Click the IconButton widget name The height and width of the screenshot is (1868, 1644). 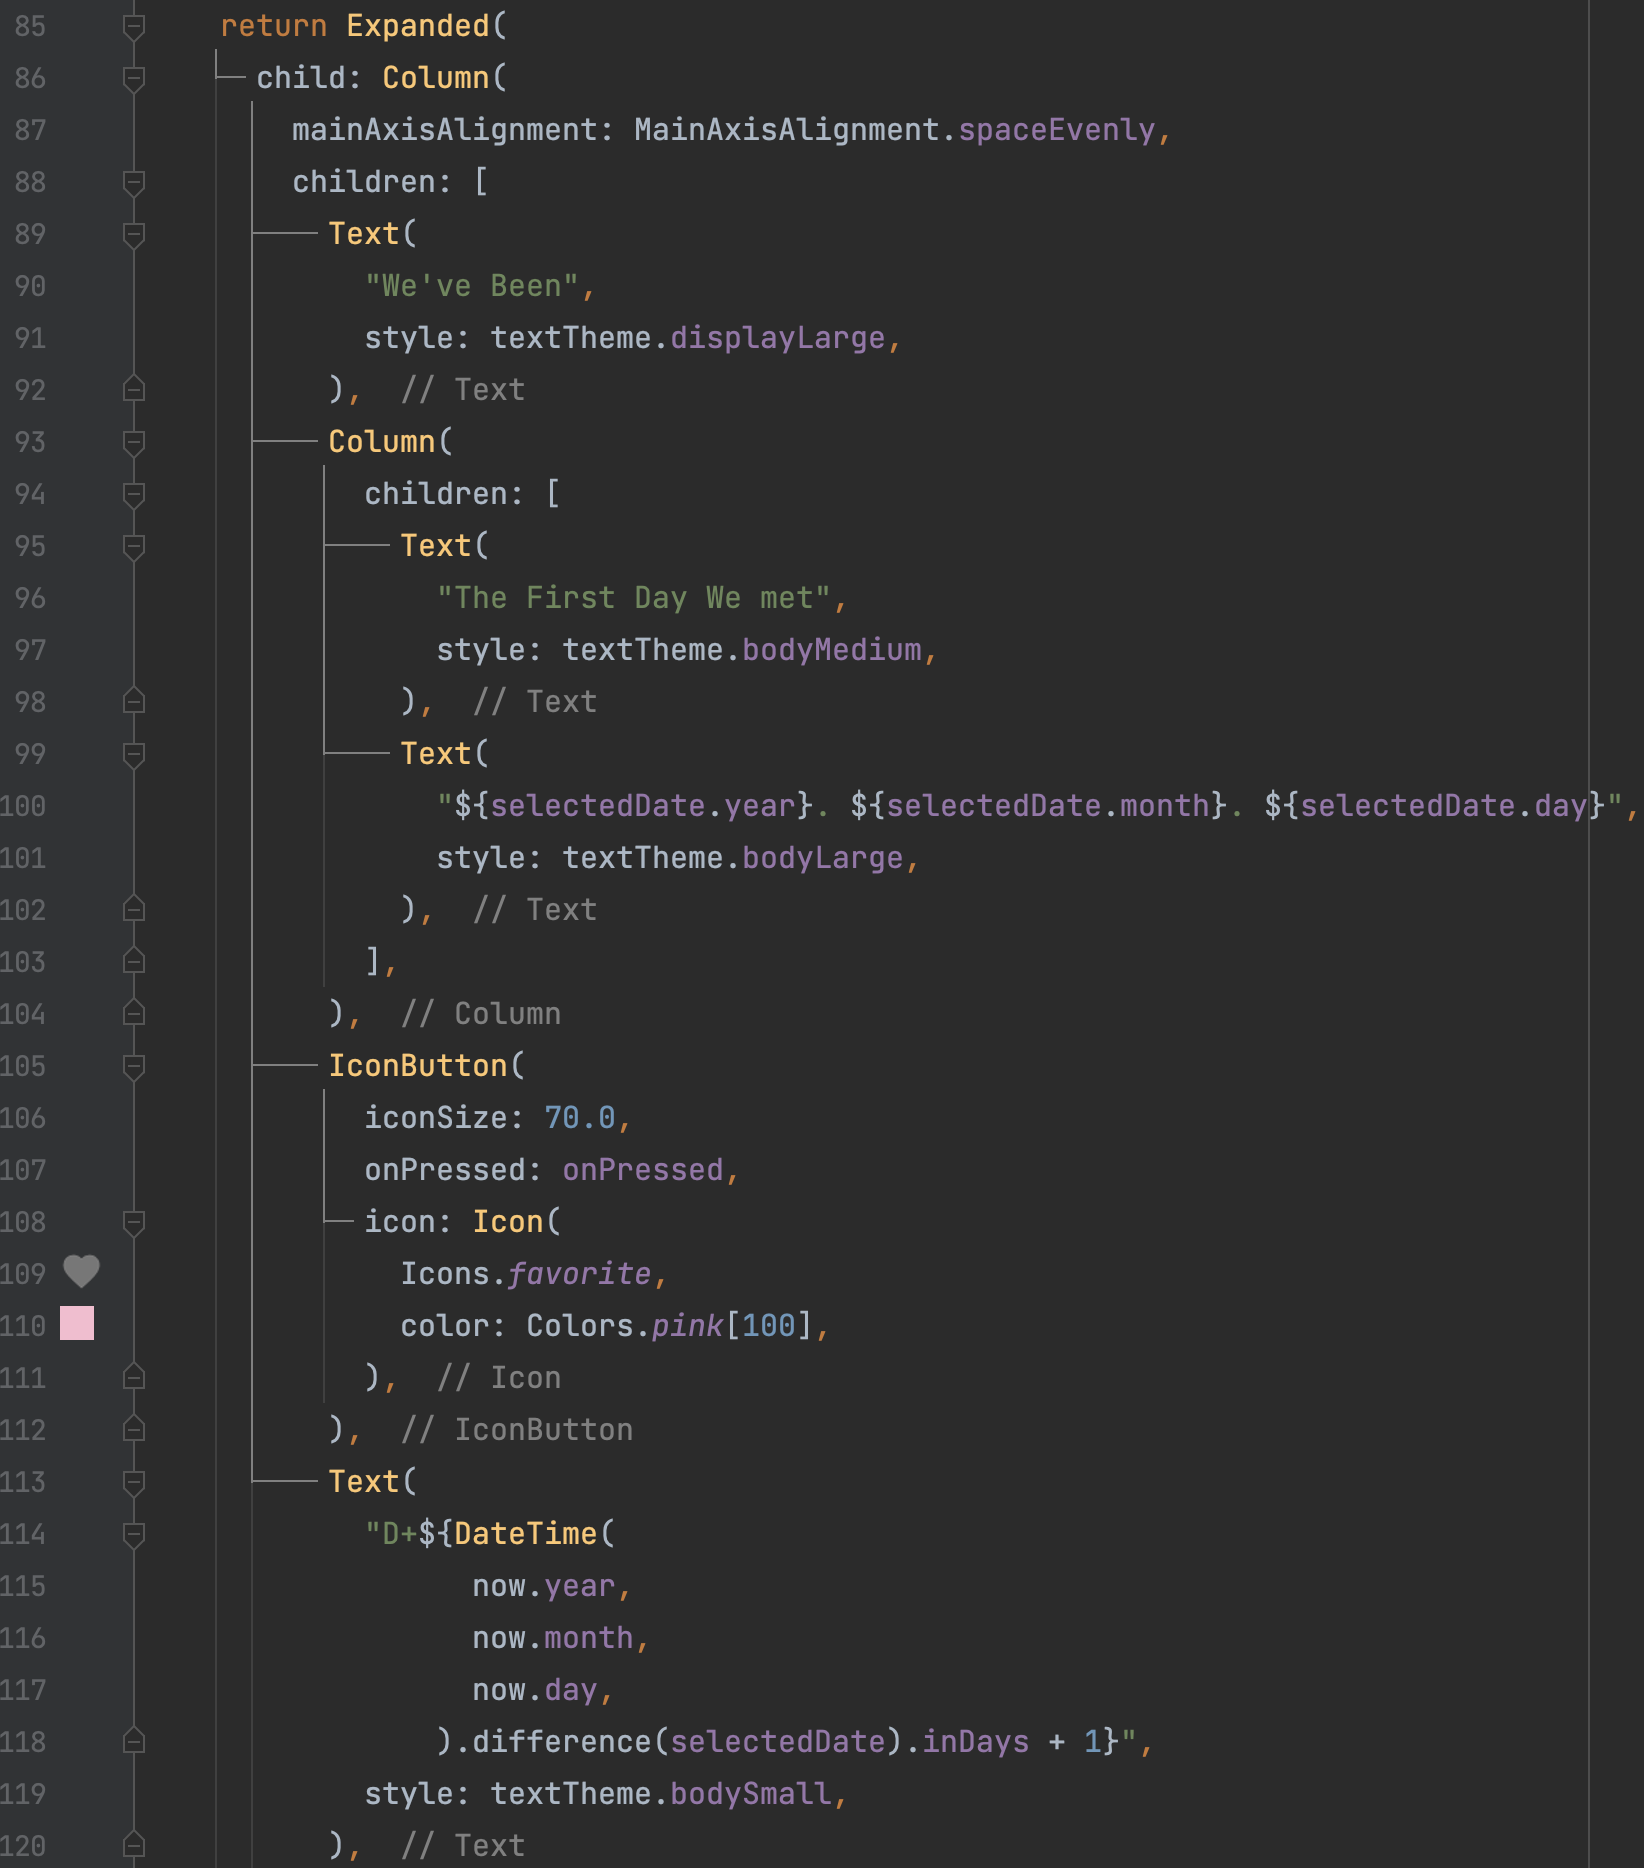coord(418,1066)
